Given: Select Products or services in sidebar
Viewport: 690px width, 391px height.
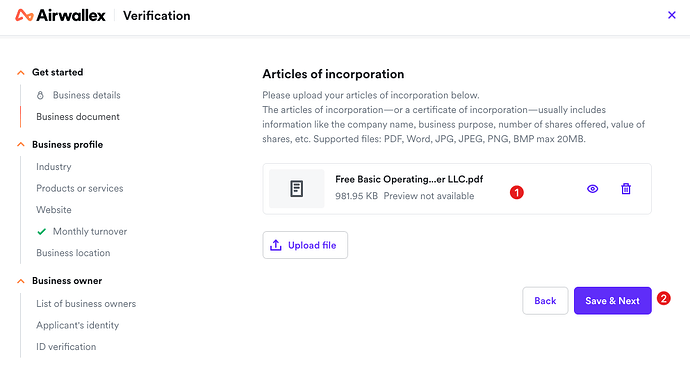Looking at the screenshot, I should point(80,188).
